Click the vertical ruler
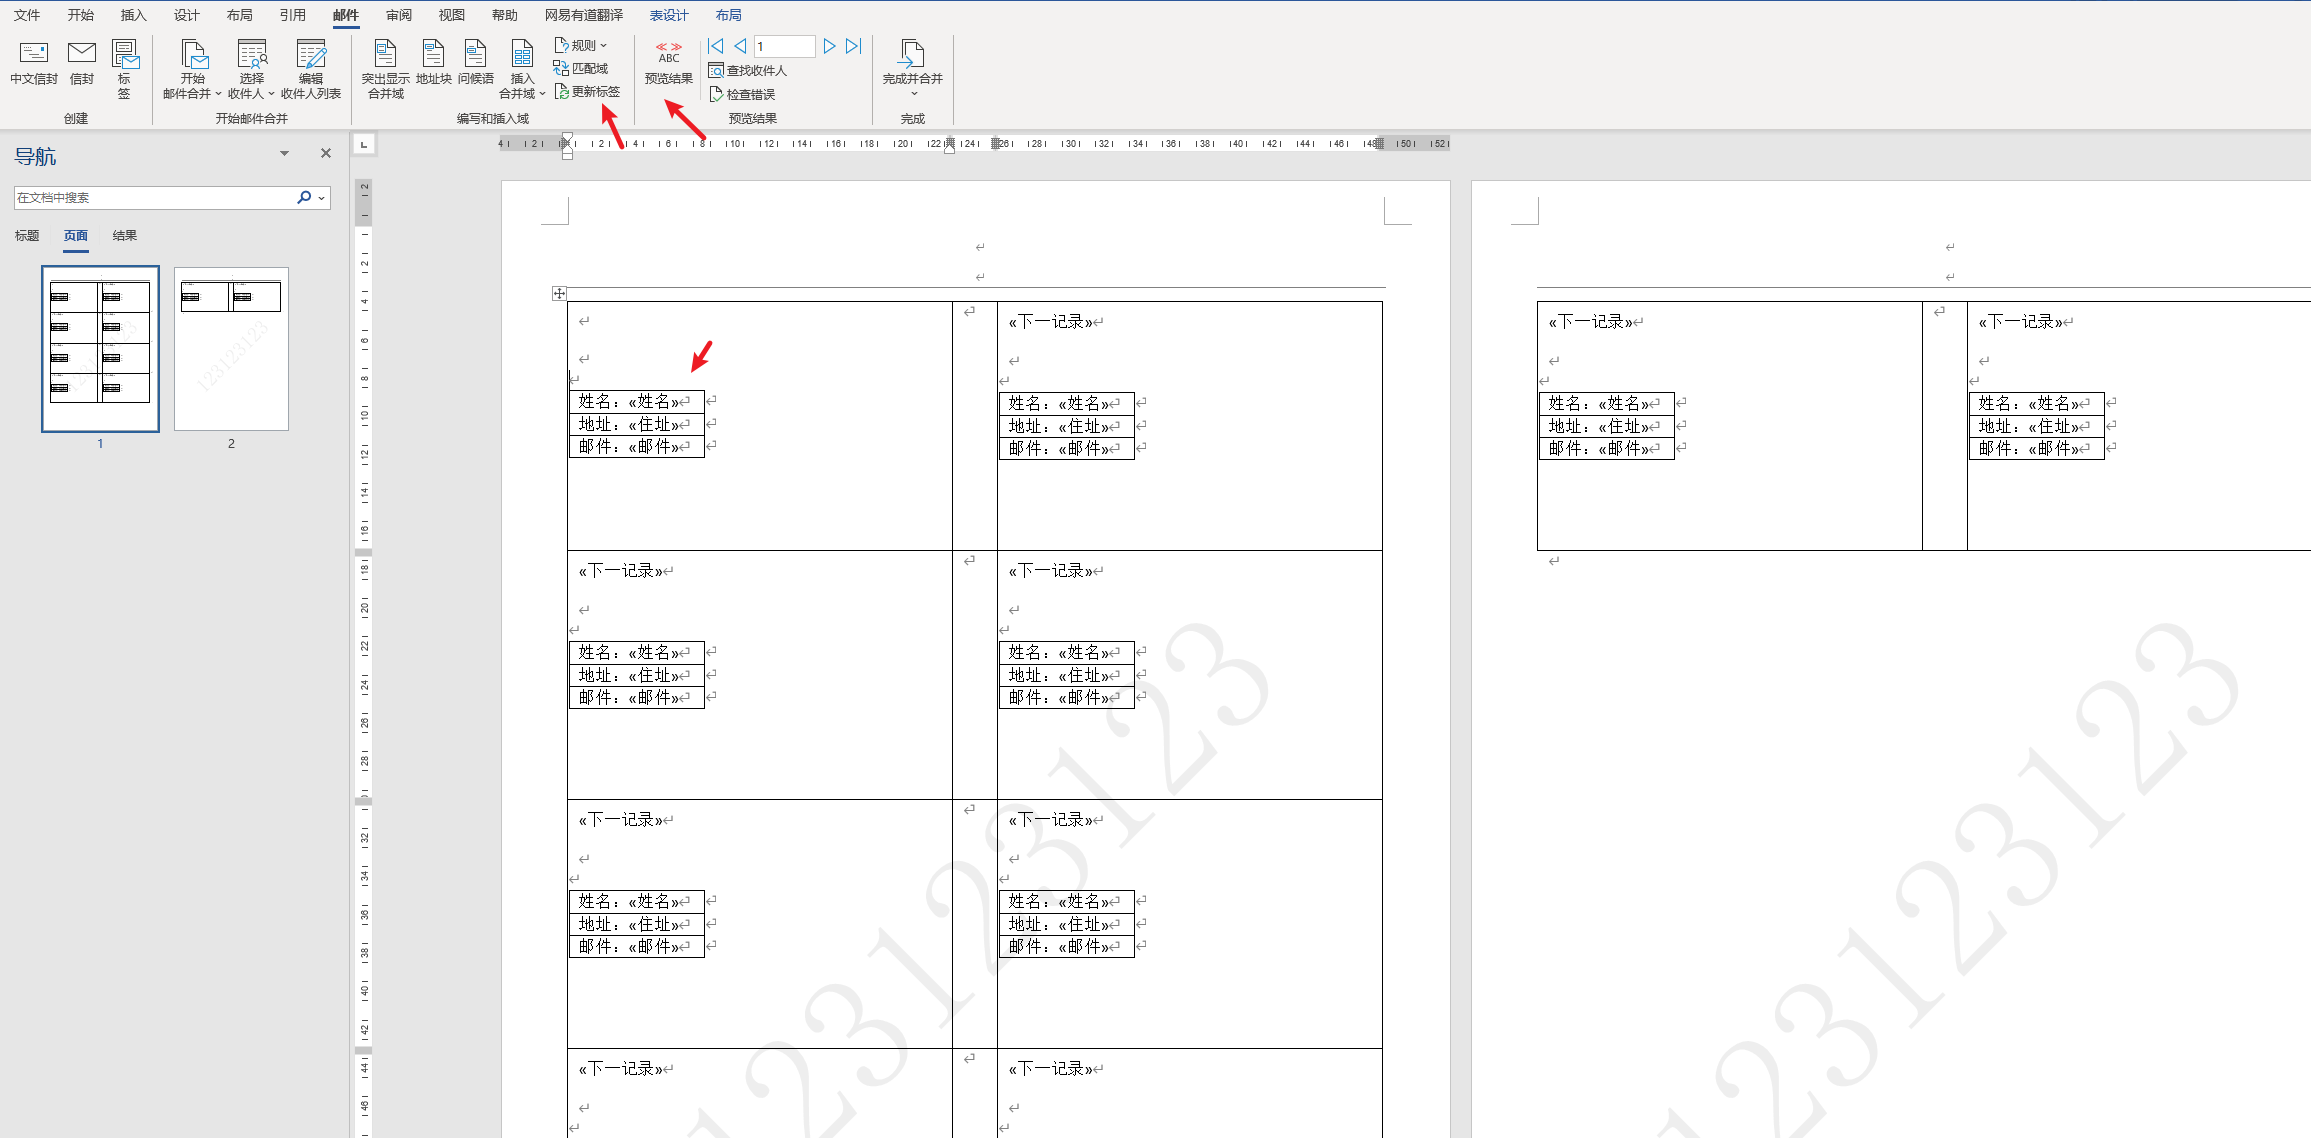 [364, 658]
